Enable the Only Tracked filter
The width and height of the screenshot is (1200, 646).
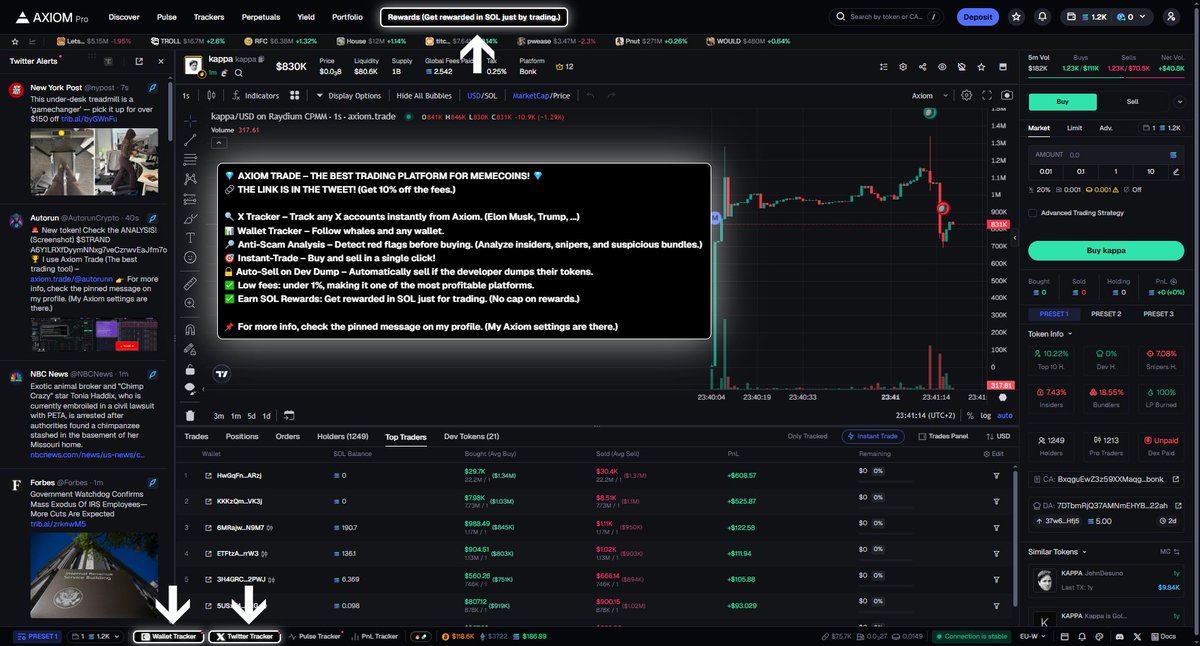point(808,436)
